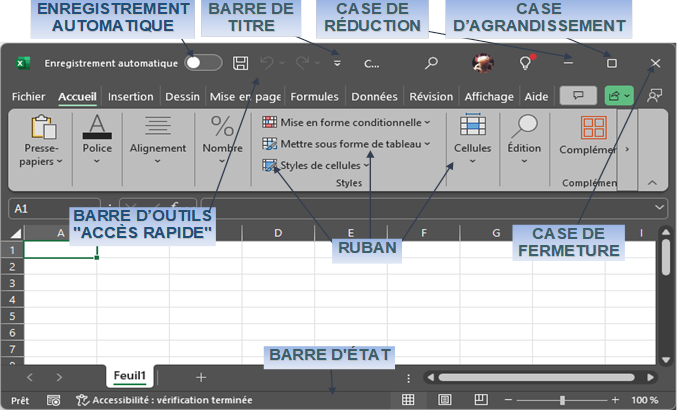The image size is (678, 412).
Task: Click the Undo arrow icon
Action: [x=267, y=63]
